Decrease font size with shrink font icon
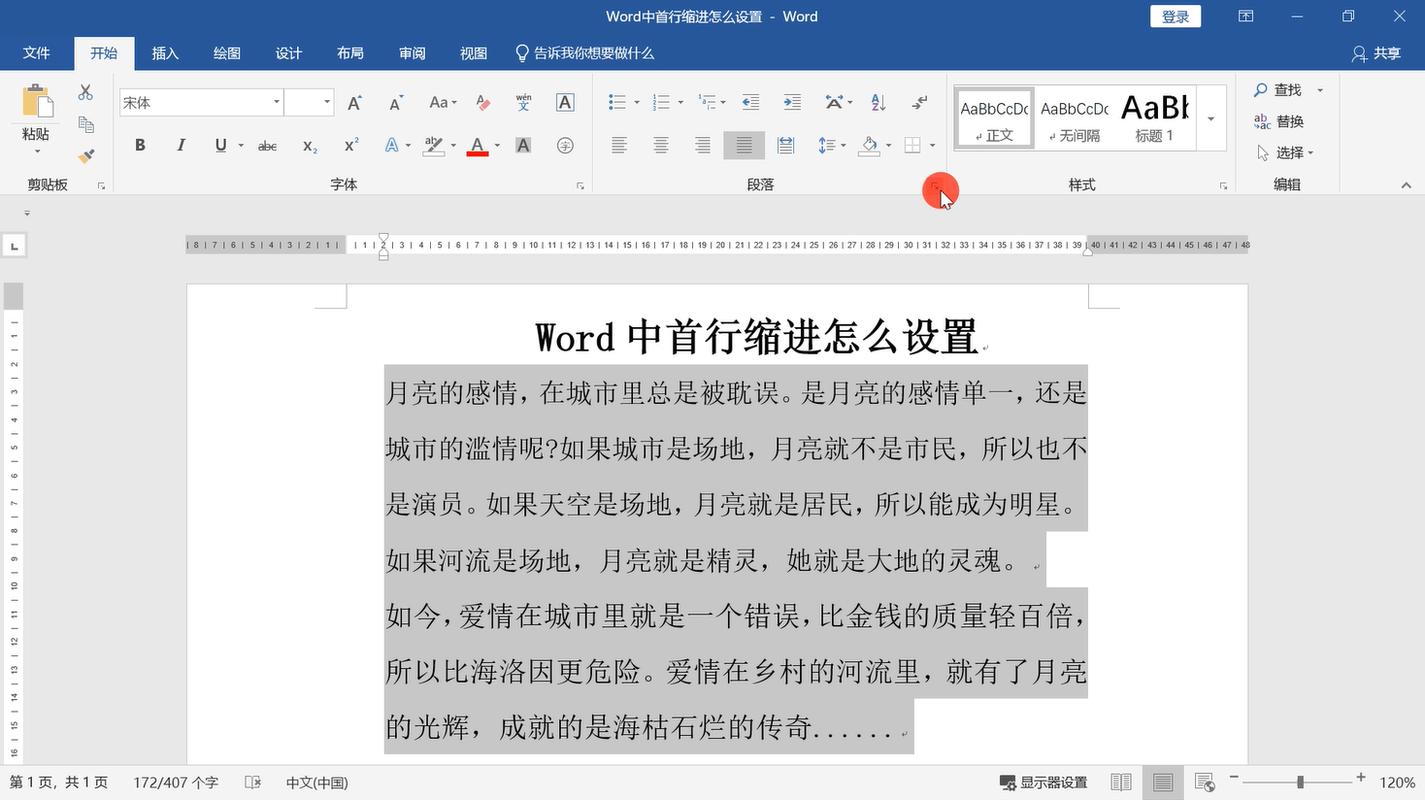This screenshot has width=1425, height=800. tap(396, 102)
